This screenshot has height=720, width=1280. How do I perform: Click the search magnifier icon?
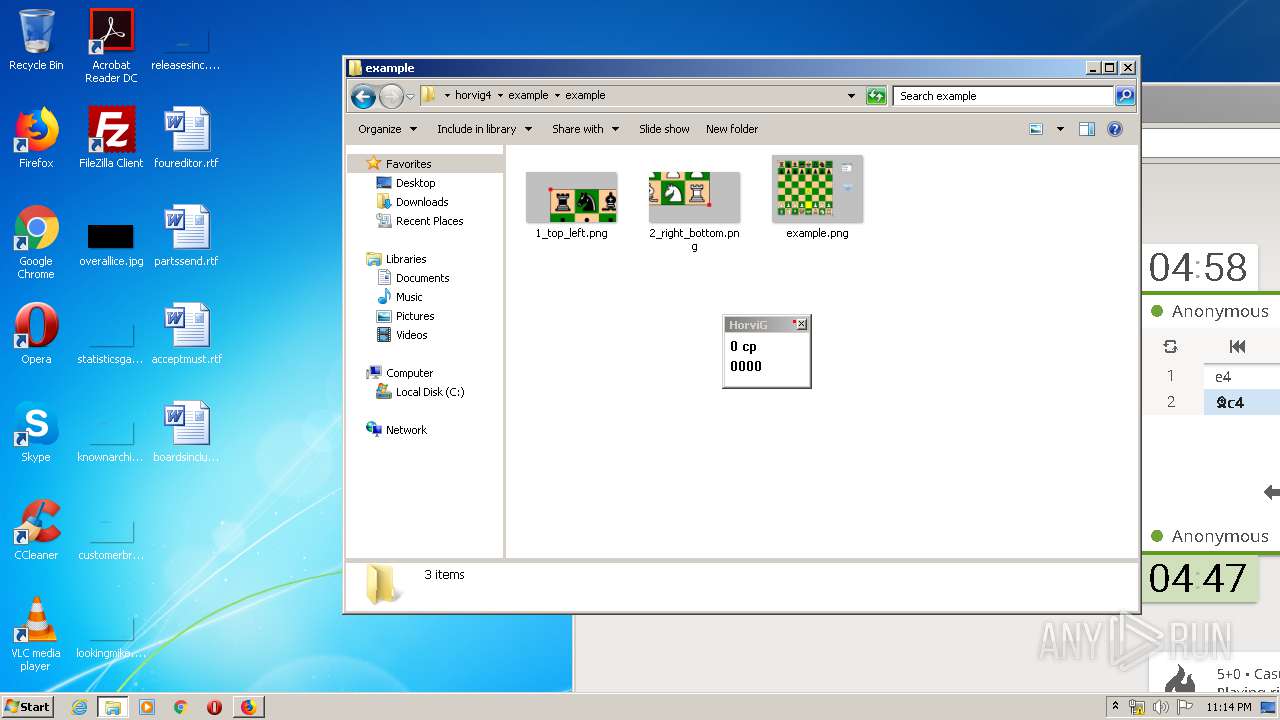[1125, 96]
